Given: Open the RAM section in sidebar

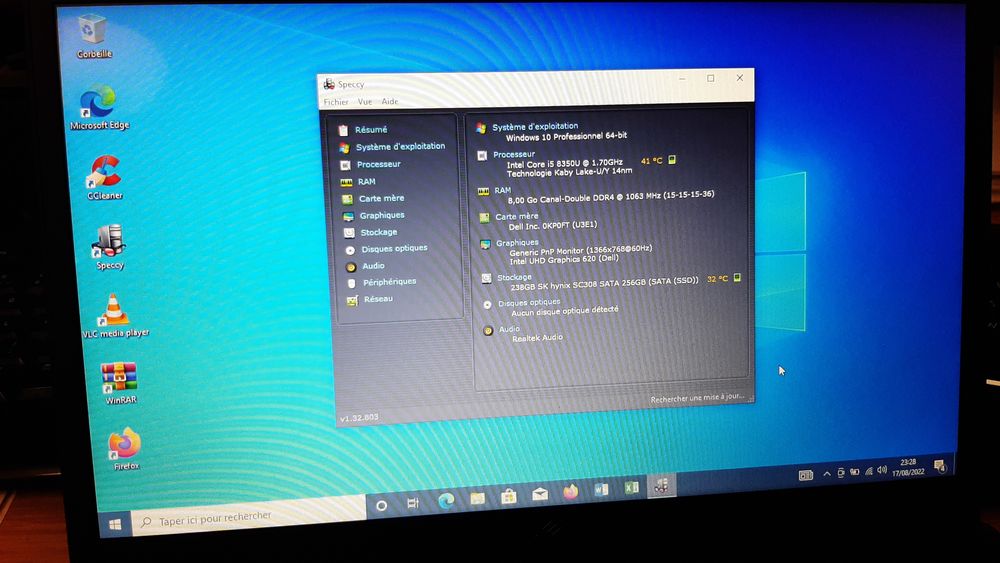Looking at the screenshot, I should [x=366, y=182].
